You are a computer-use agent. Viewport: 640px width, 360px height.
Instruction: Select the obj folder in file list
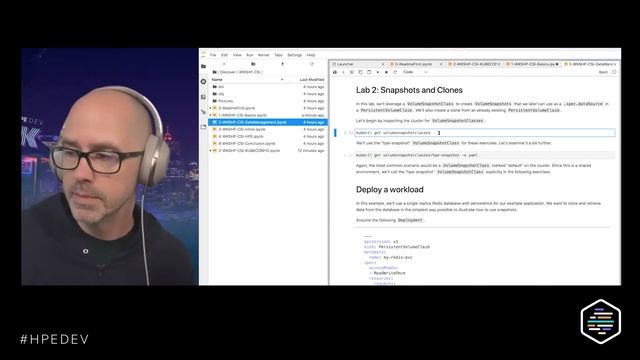coord(268,94)
